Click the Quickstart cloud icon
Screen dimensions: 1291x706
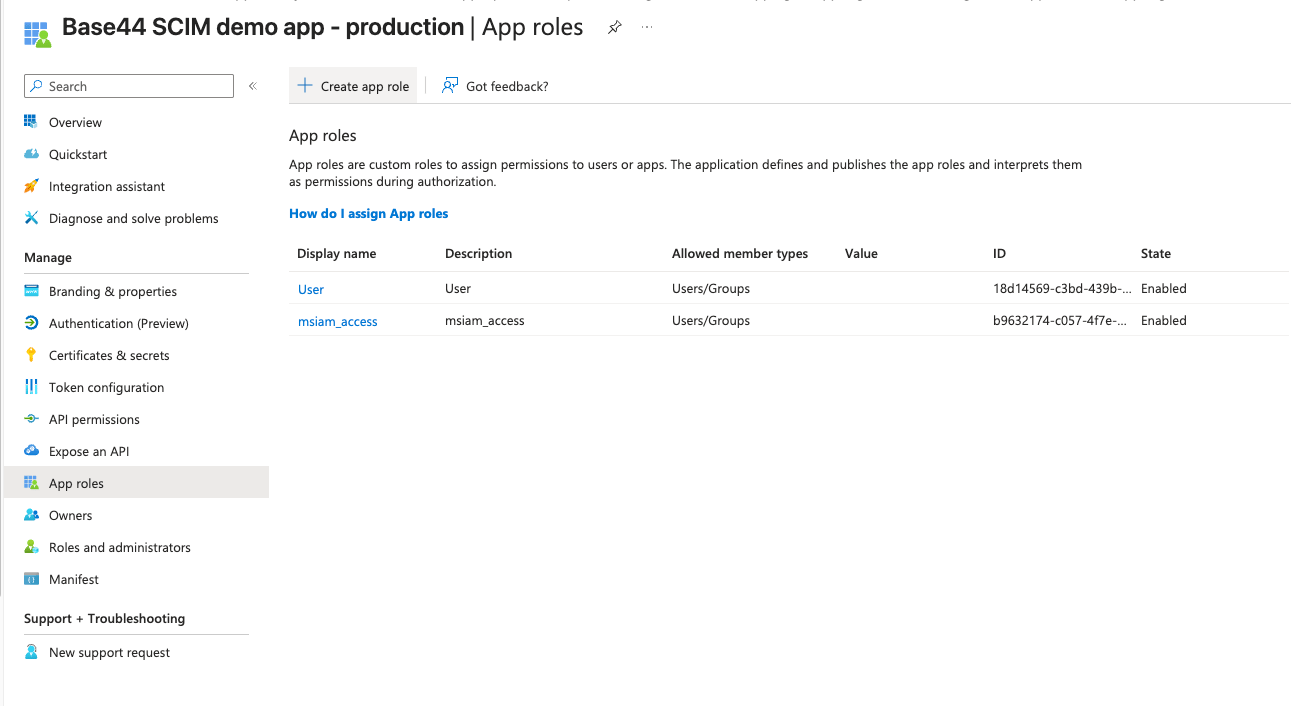click(x=31, y=154)
